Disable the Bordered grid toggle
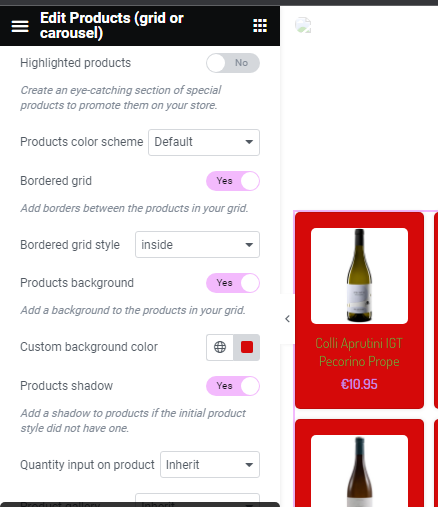This screenshot has width=438, height=507. click(x=233, y=181)
